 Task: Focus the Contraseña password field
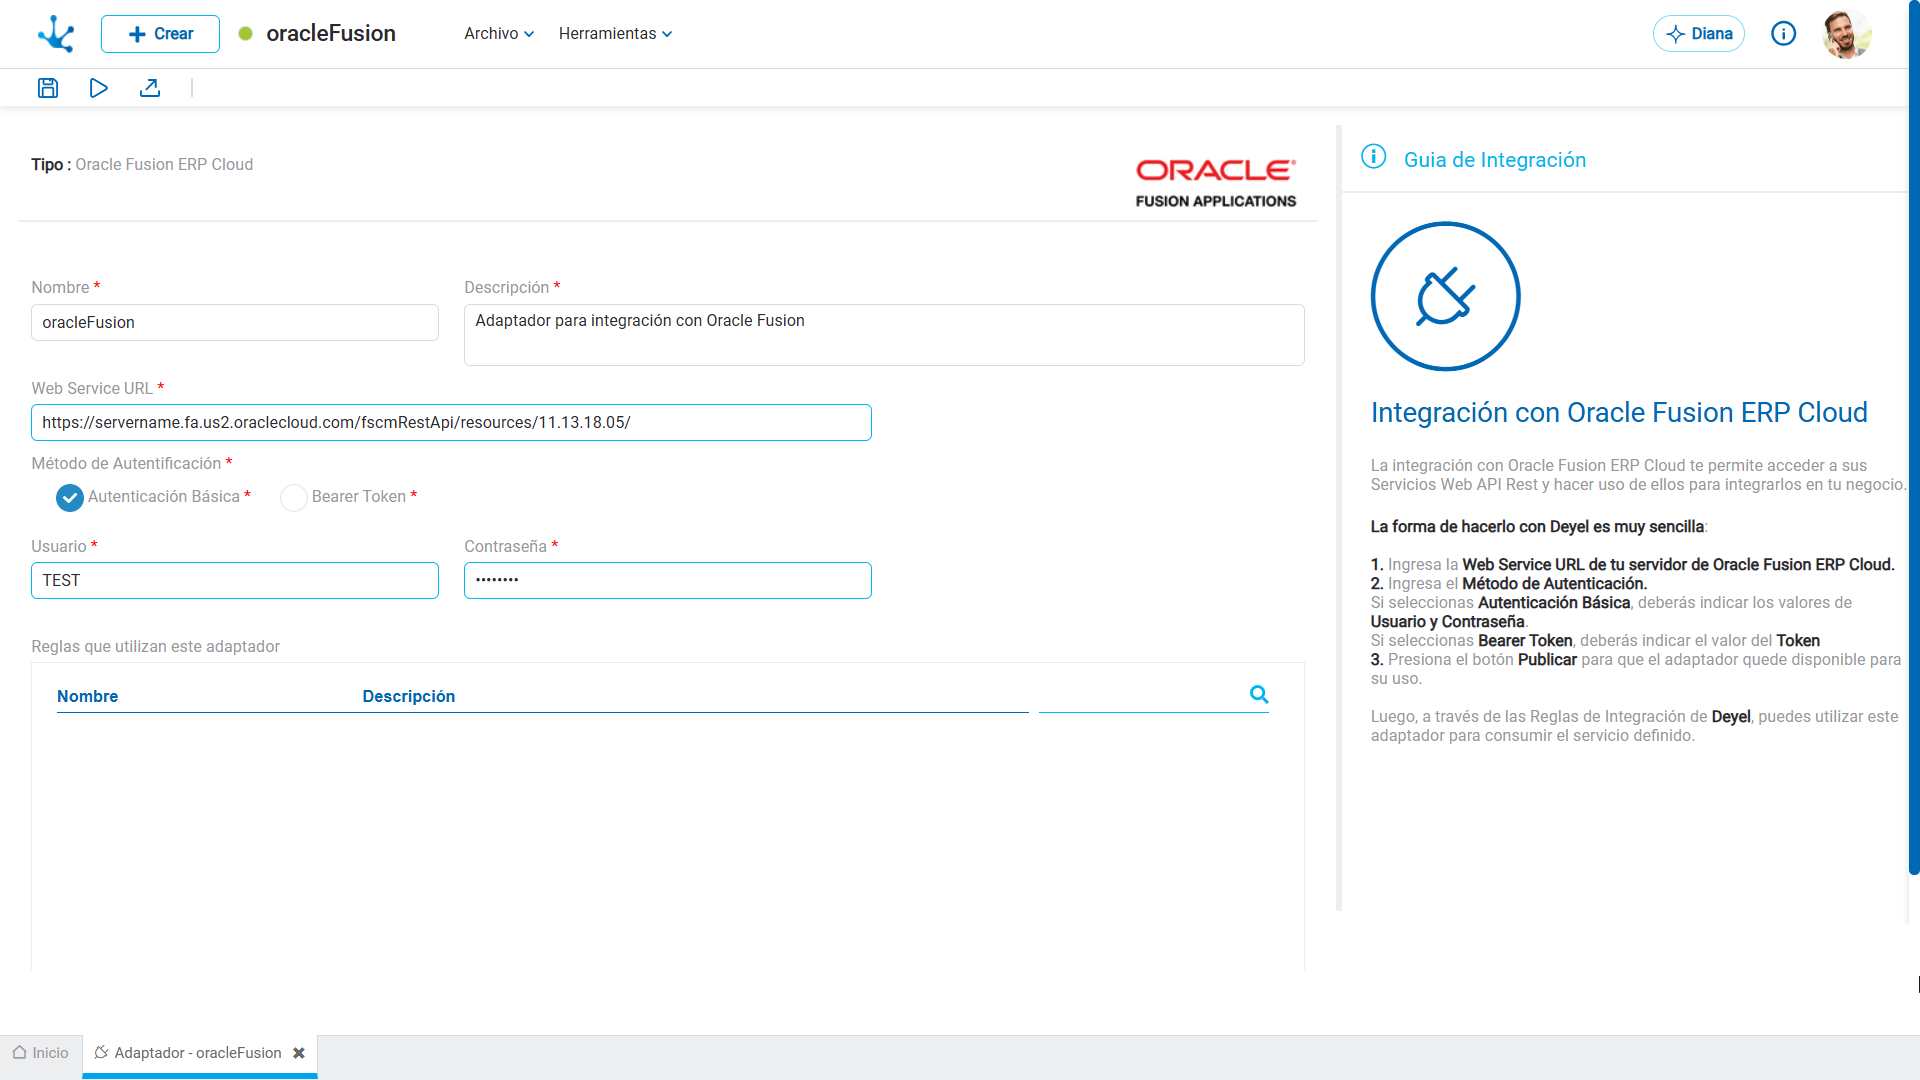coord(668,580)
